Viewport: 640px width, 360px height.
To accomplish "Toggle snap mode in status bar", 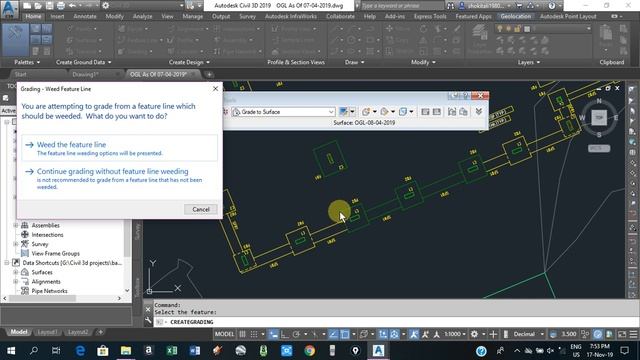I will (x=254, y=334).
